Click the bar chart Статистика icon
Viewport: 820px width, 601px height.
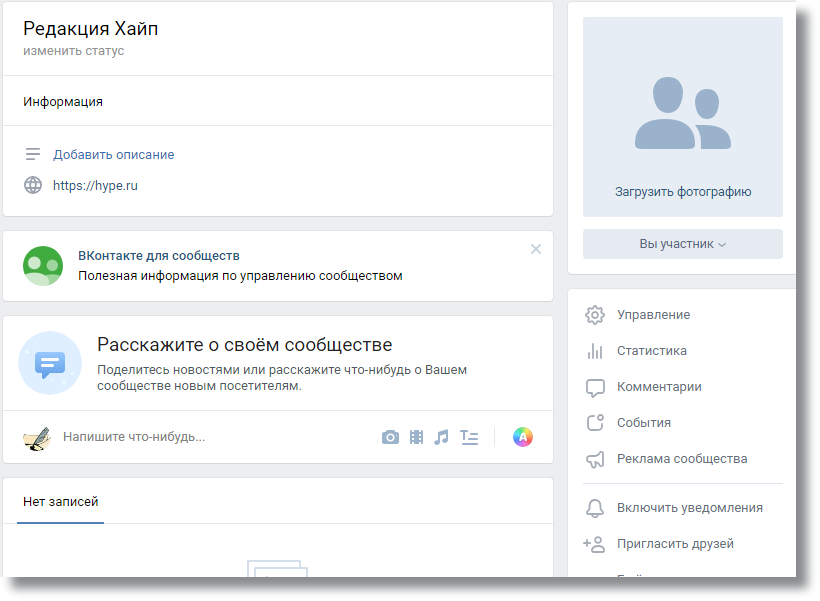pyautogui.click(x=595, y=351)
